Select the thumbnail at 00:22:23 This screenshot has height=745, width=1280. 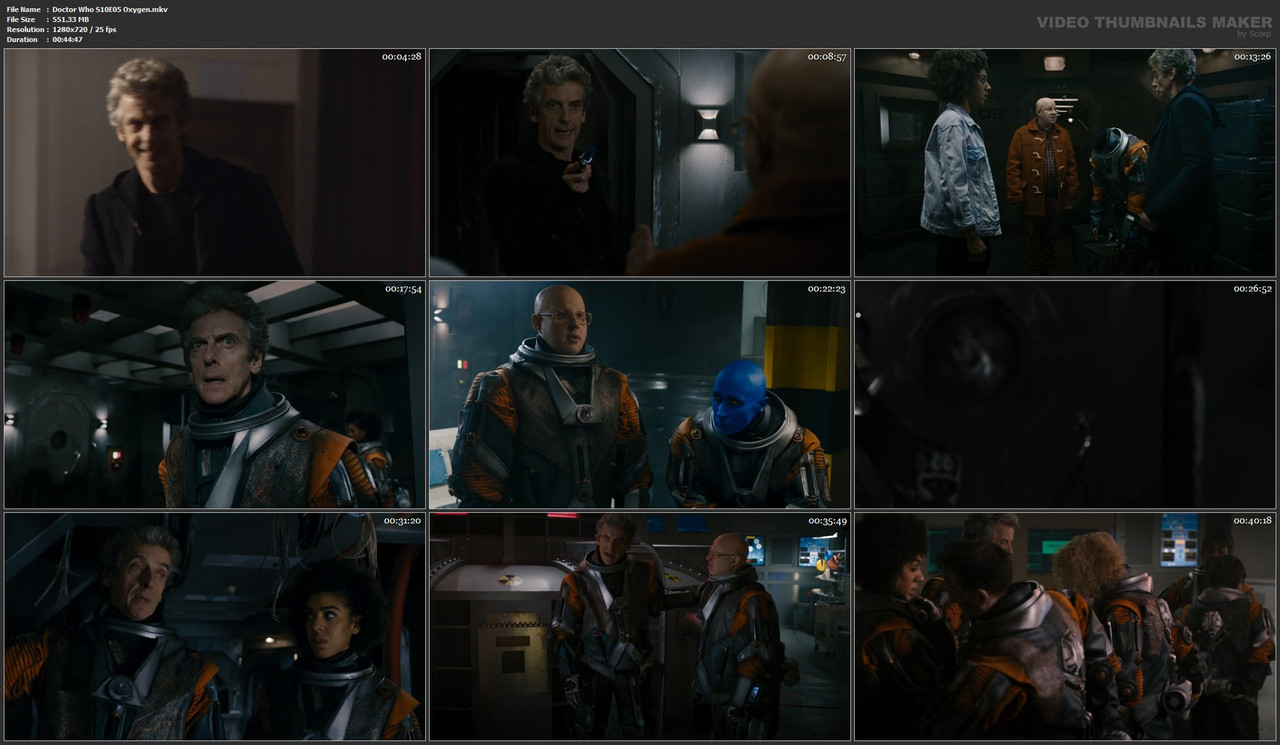point(640,394)
